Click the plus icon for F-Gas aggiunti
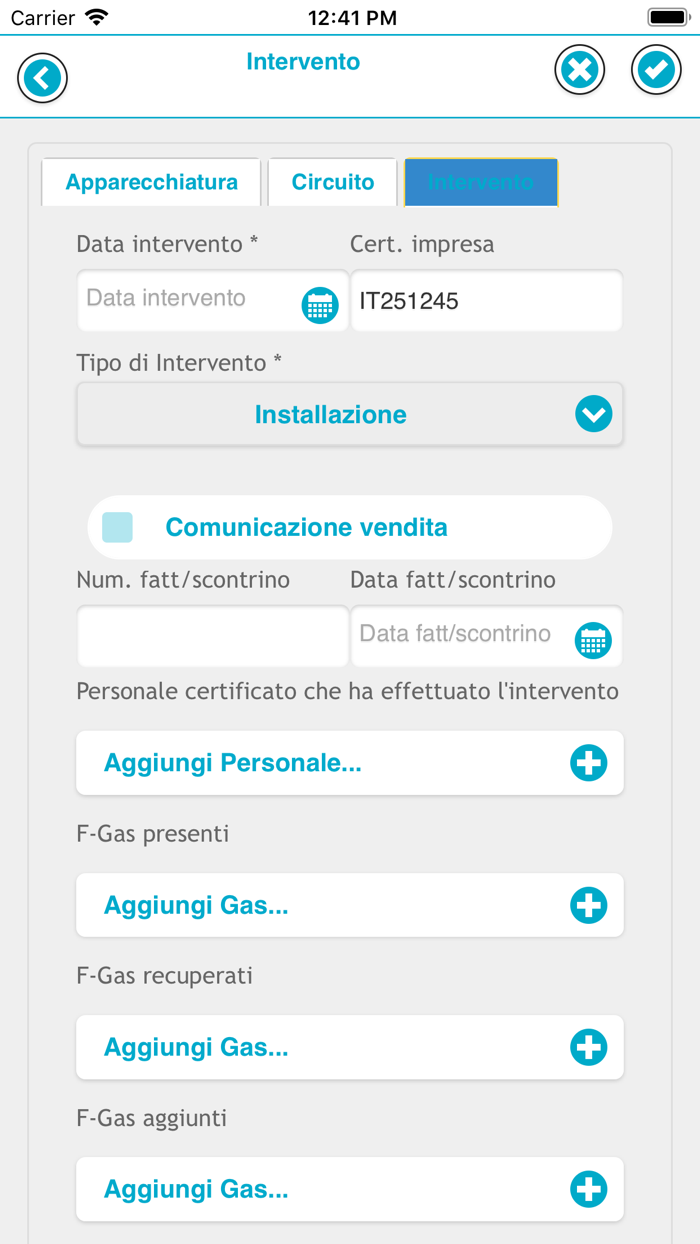 tap(589, 1189)
